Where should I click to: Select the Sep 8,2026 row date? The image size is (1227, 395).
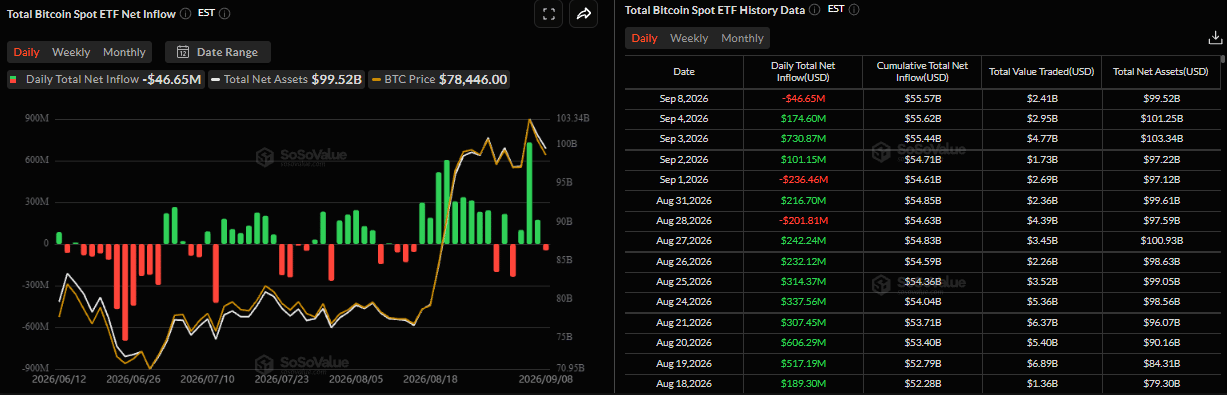point(684,99)
